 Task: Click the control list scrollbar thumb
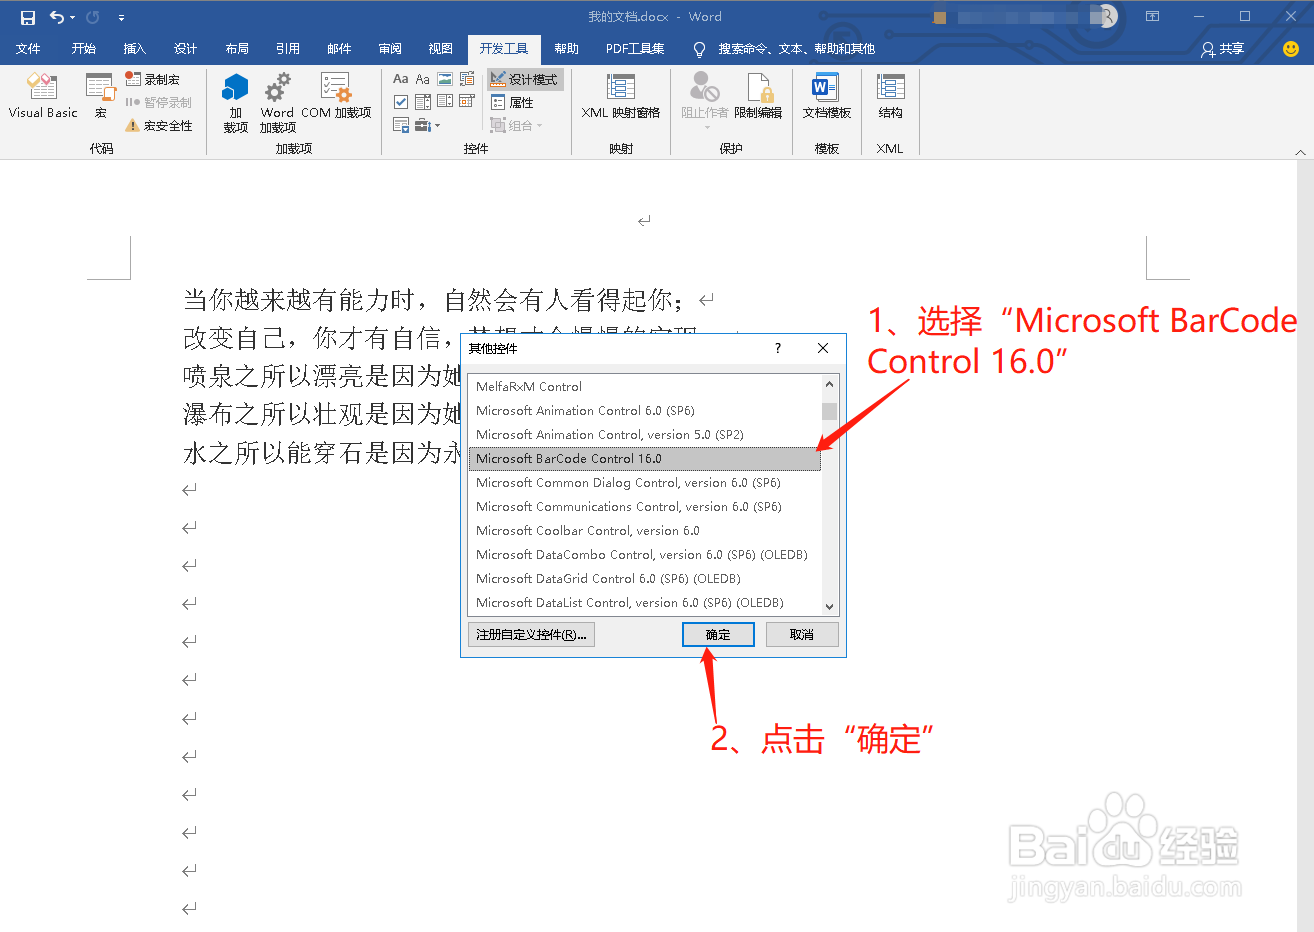point(829,411)
